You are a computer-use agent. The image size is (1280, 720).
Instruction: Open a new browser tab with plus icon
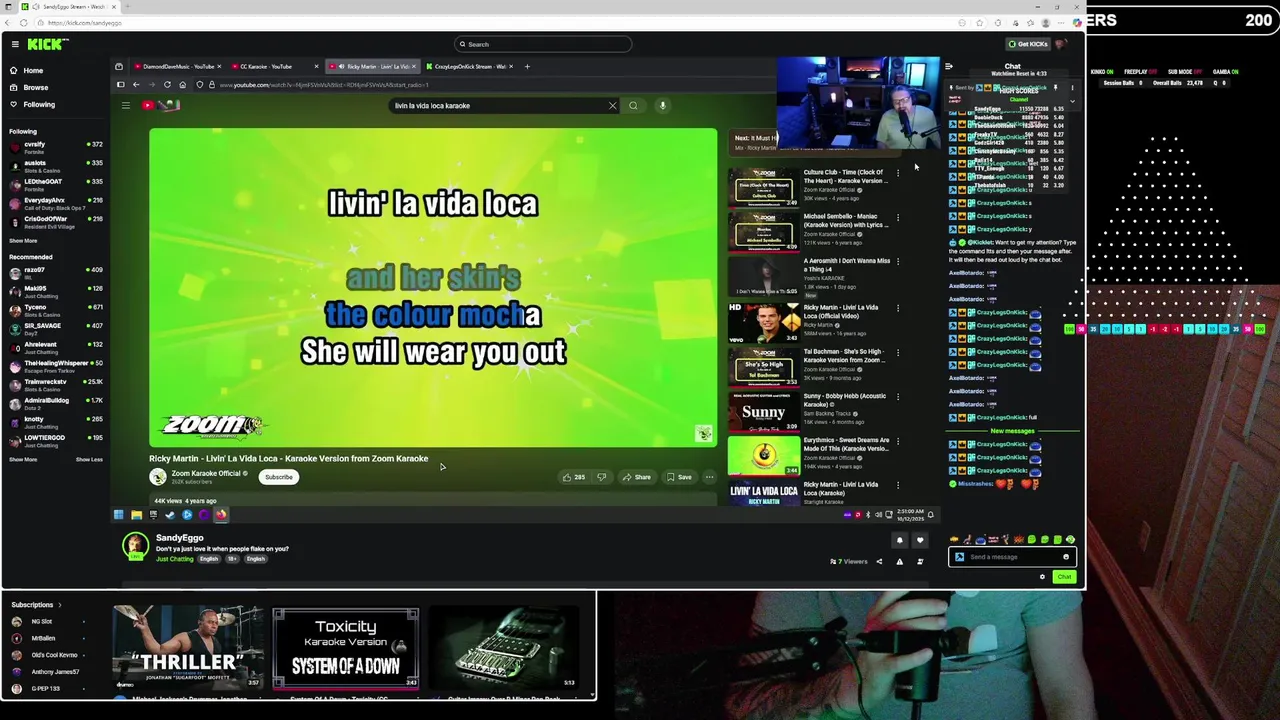pyautogui.click(x=527, y=67)
